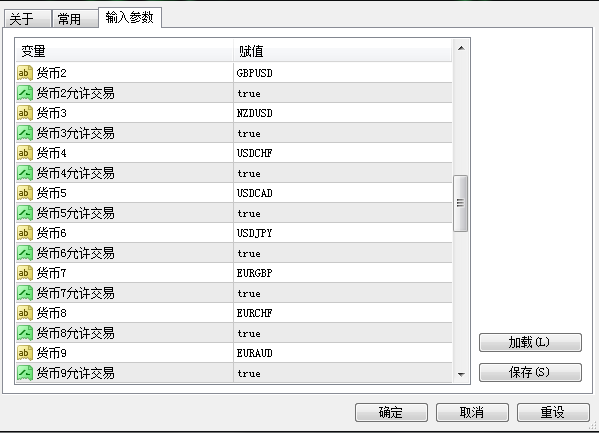Click the boolean icon beside 货币3允许交易
Screen dimensions: 599x433
click(24, 133)
